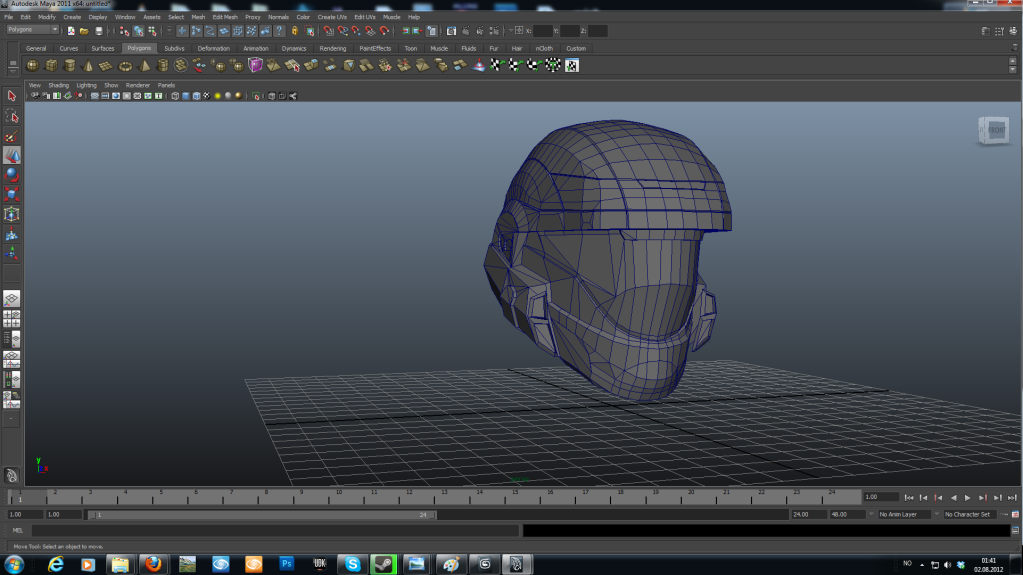Click the status line help question-mark icon
Viewport: 1023px width, 575px height.
279,31
